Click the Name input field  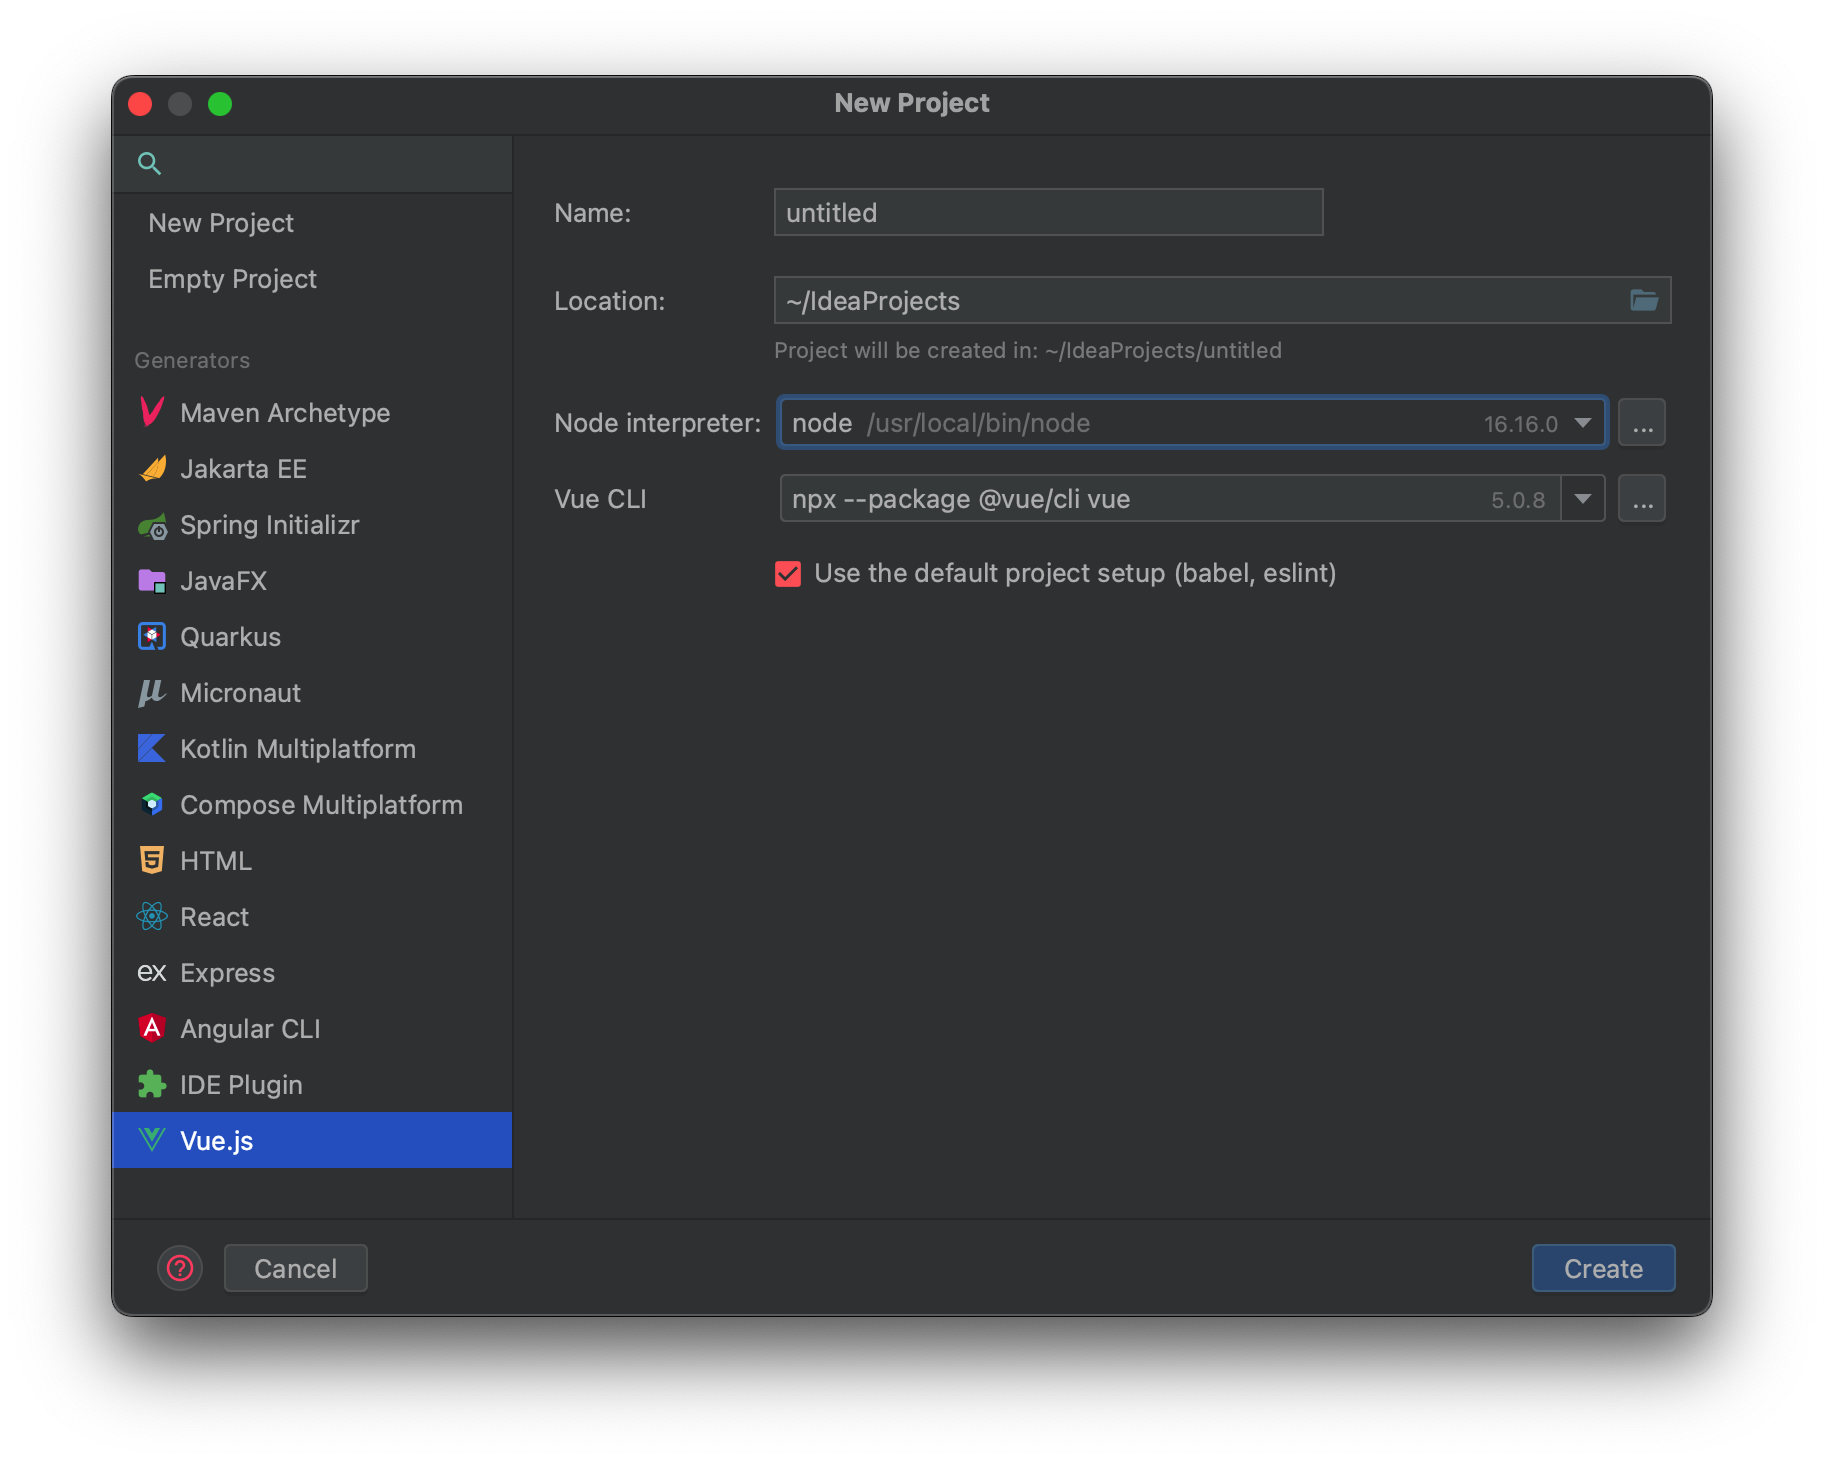point(1048,213)
